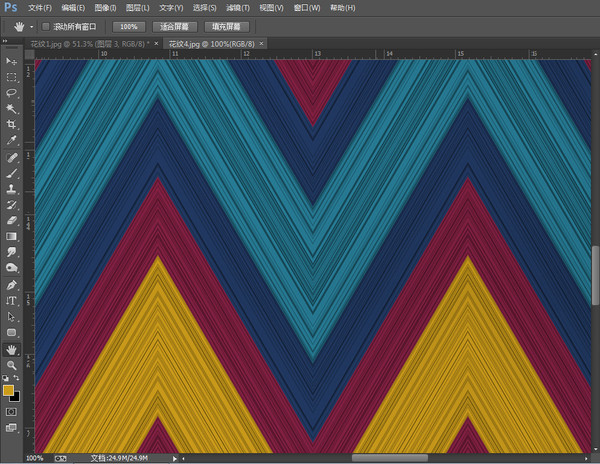Open the 编辑(E) menu
This screenshot has height=464, width=600.
tap(73, 8)
